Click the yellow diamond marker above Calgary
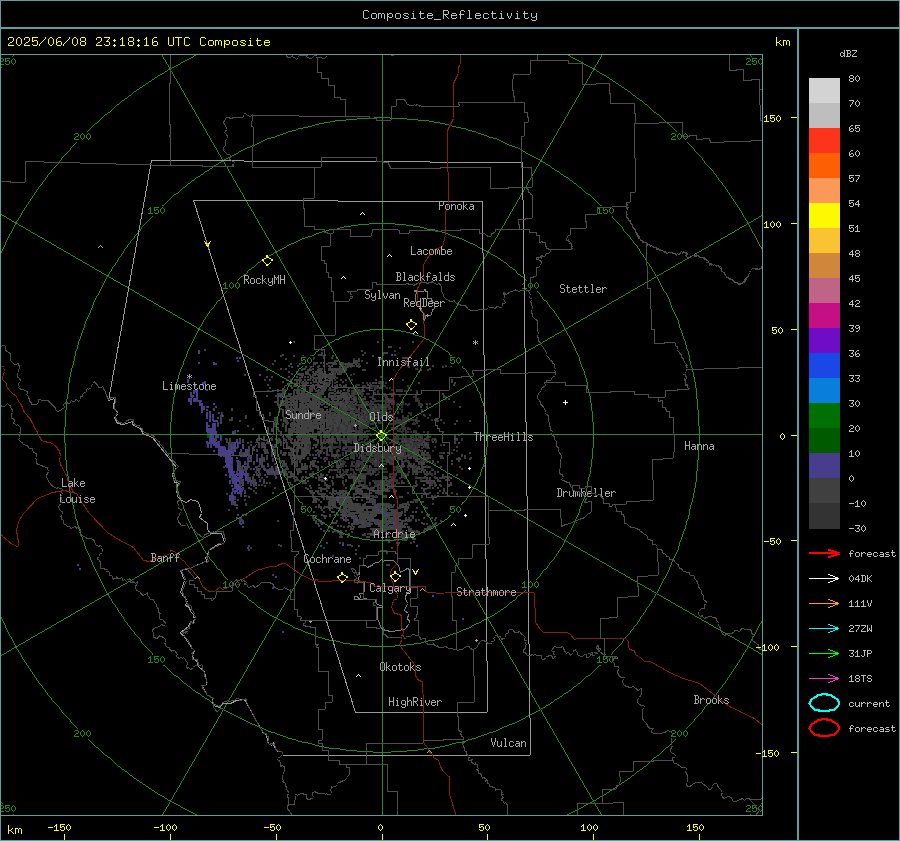The width and height of the screenshot is (900, 841). click(x=395, y=576)
